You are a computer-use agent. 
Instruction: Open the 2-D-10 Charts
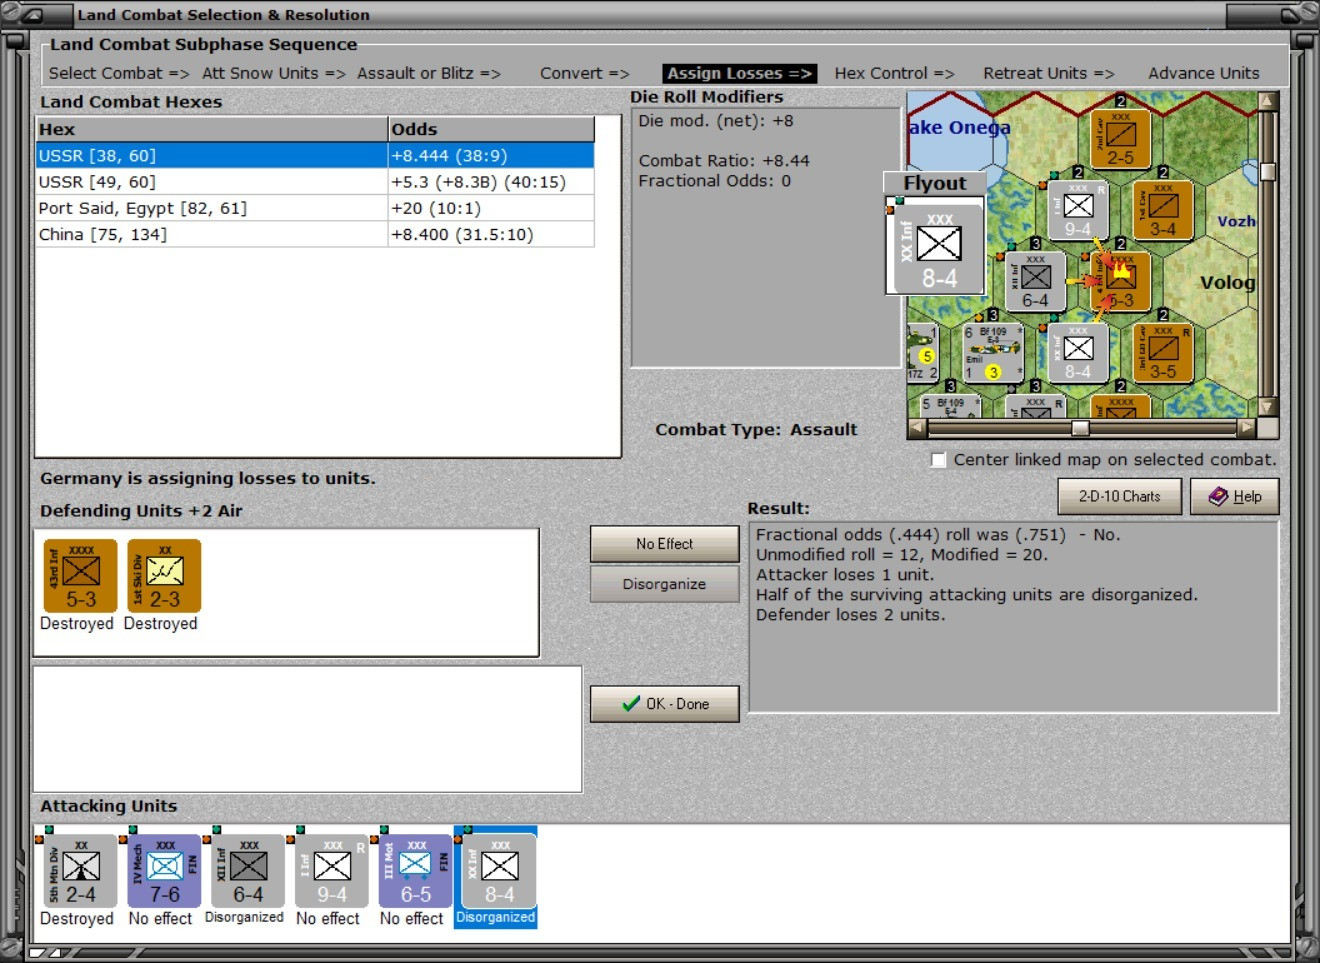(1120, 496)
